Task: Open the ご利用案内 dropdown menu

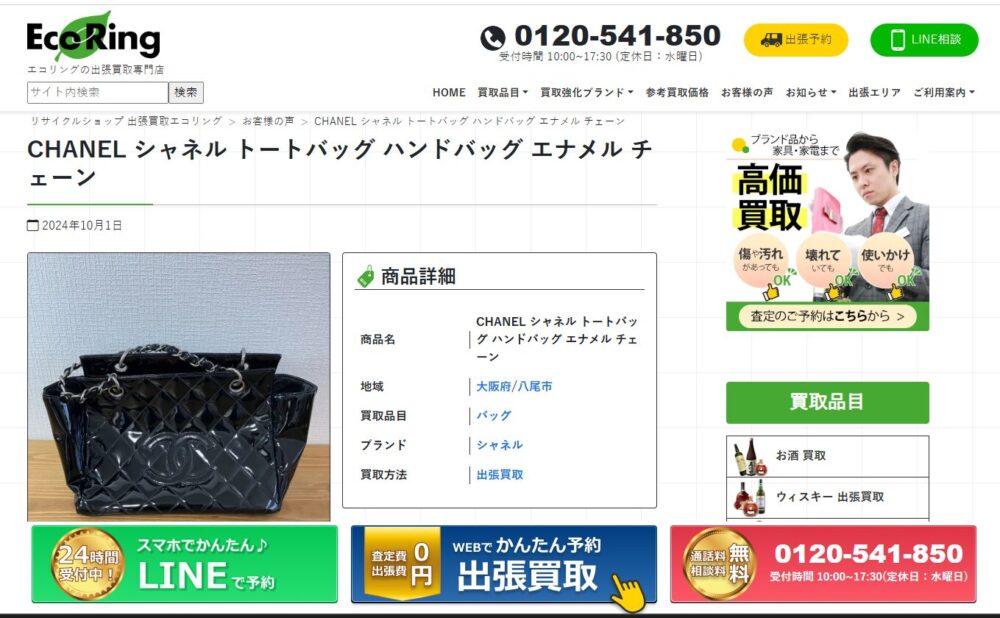Action: click(x=944, y=92)
